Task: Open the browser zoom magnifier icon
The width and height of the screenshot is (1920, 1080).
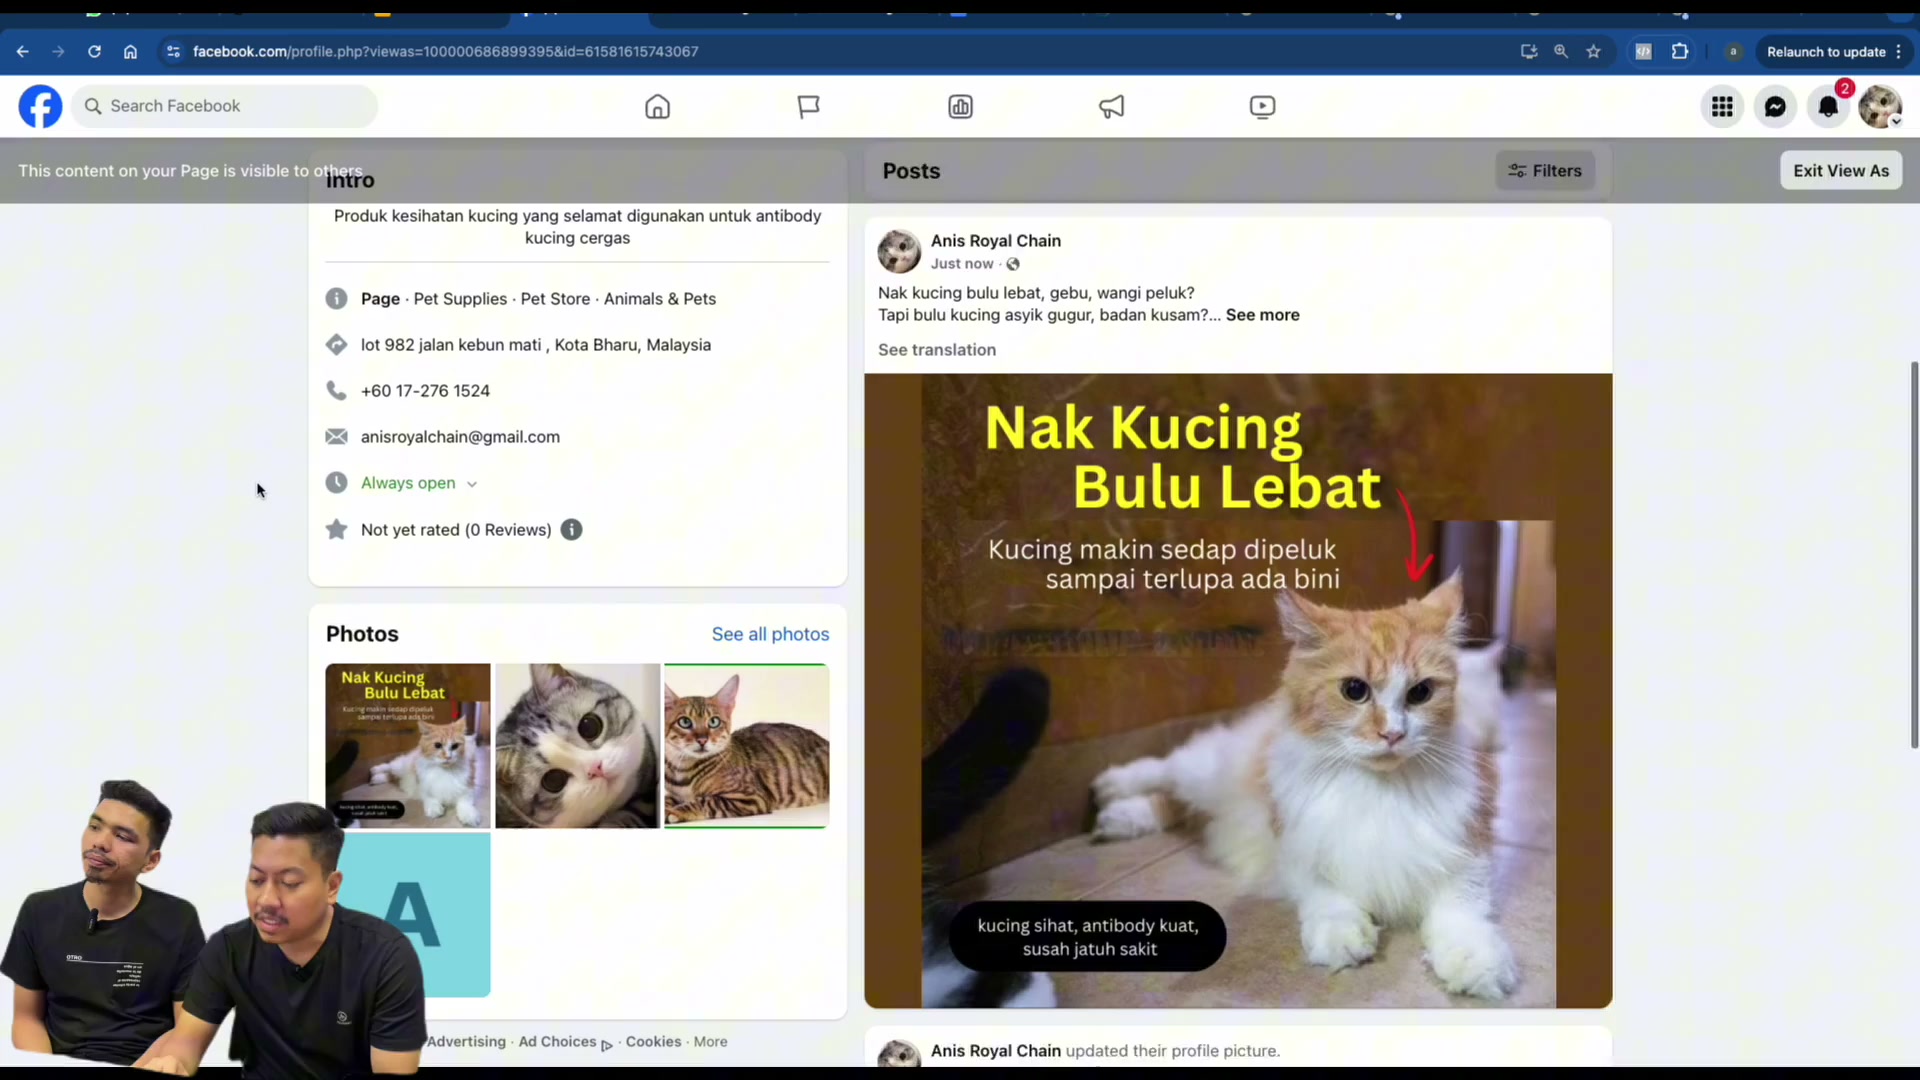Action: pyautogui.click(x=1561, y=51)
